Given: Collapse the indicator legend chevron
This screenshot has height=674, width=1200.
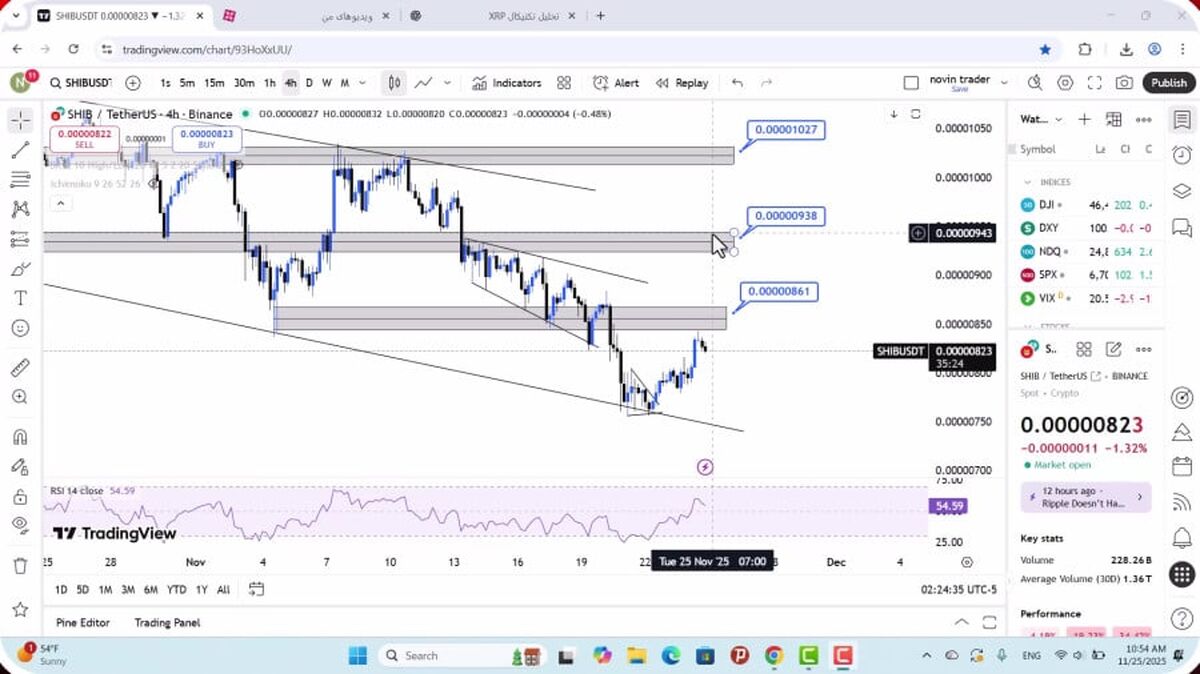Looking at the screenshot, I should click(60, 204).
